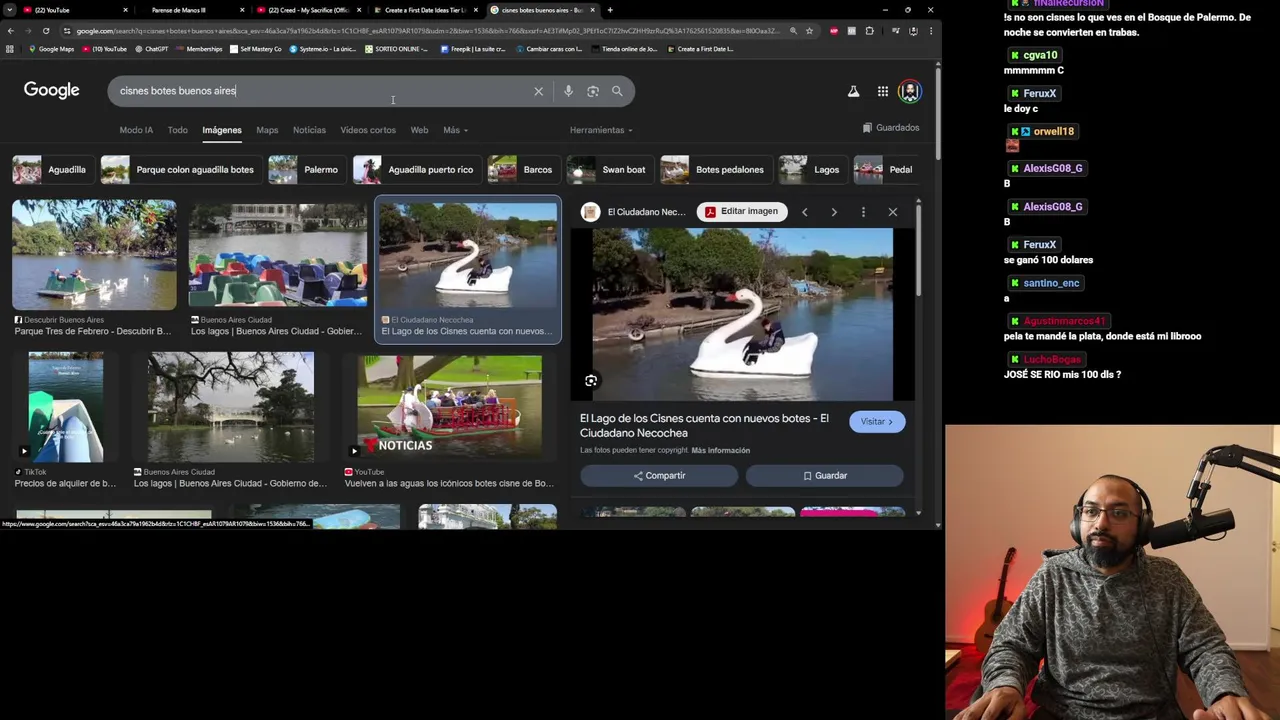Open colorful pedal boats Los lagos thumbnail

pos(278,255)
